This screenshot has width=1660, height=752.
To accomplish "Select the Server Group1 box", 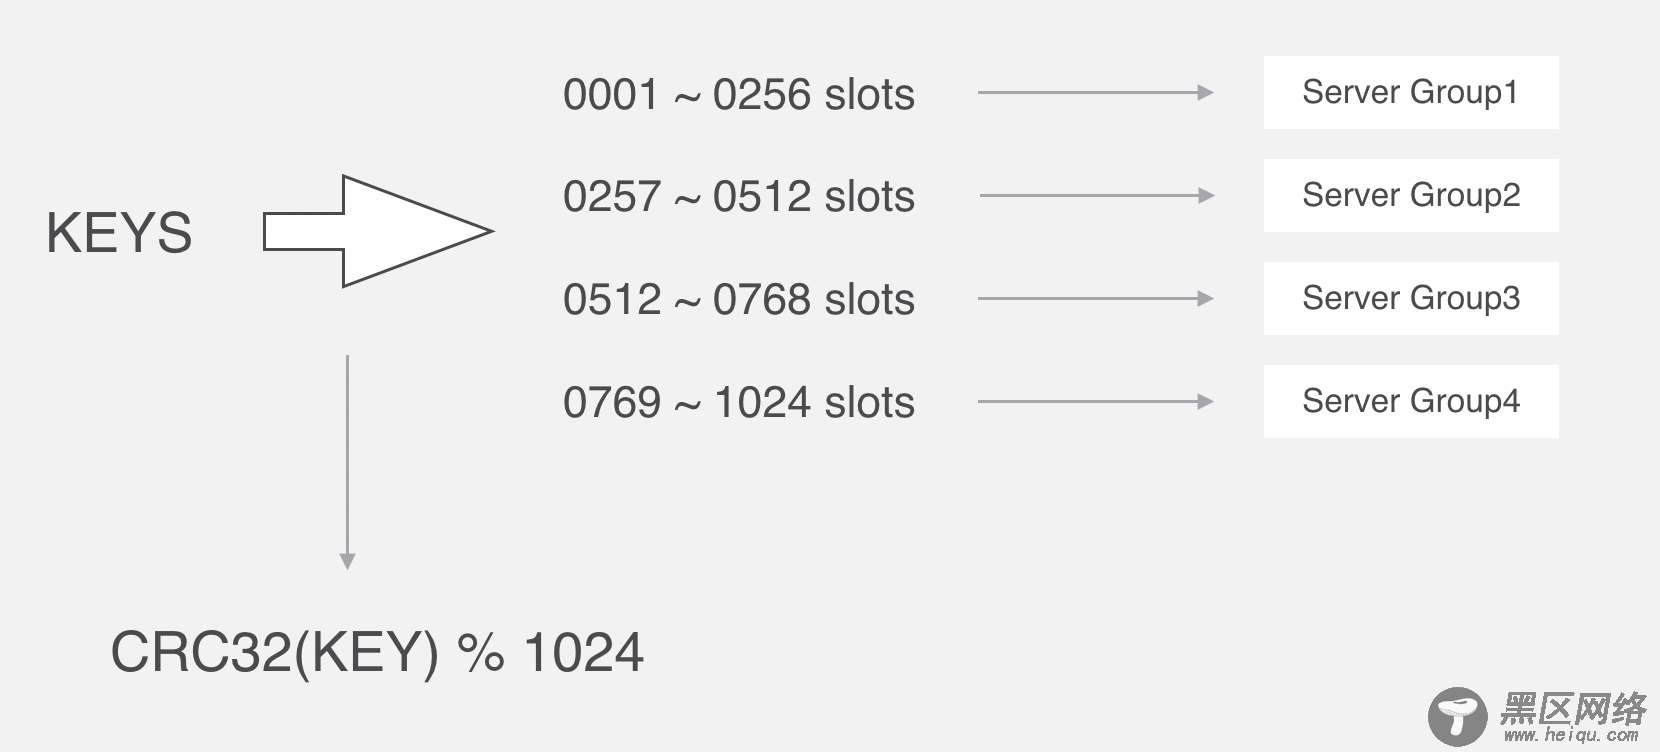I will click(x=1410, y=93).
